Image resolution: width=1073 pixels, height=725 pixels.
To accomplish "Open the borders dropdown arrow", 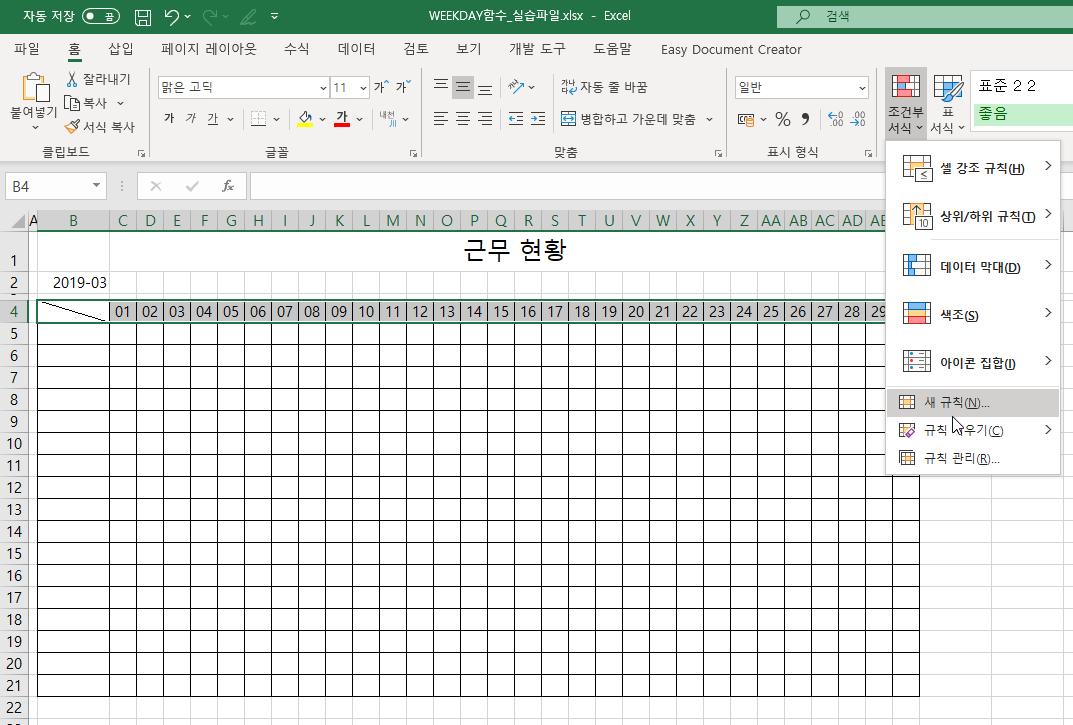I will (276, 119).
